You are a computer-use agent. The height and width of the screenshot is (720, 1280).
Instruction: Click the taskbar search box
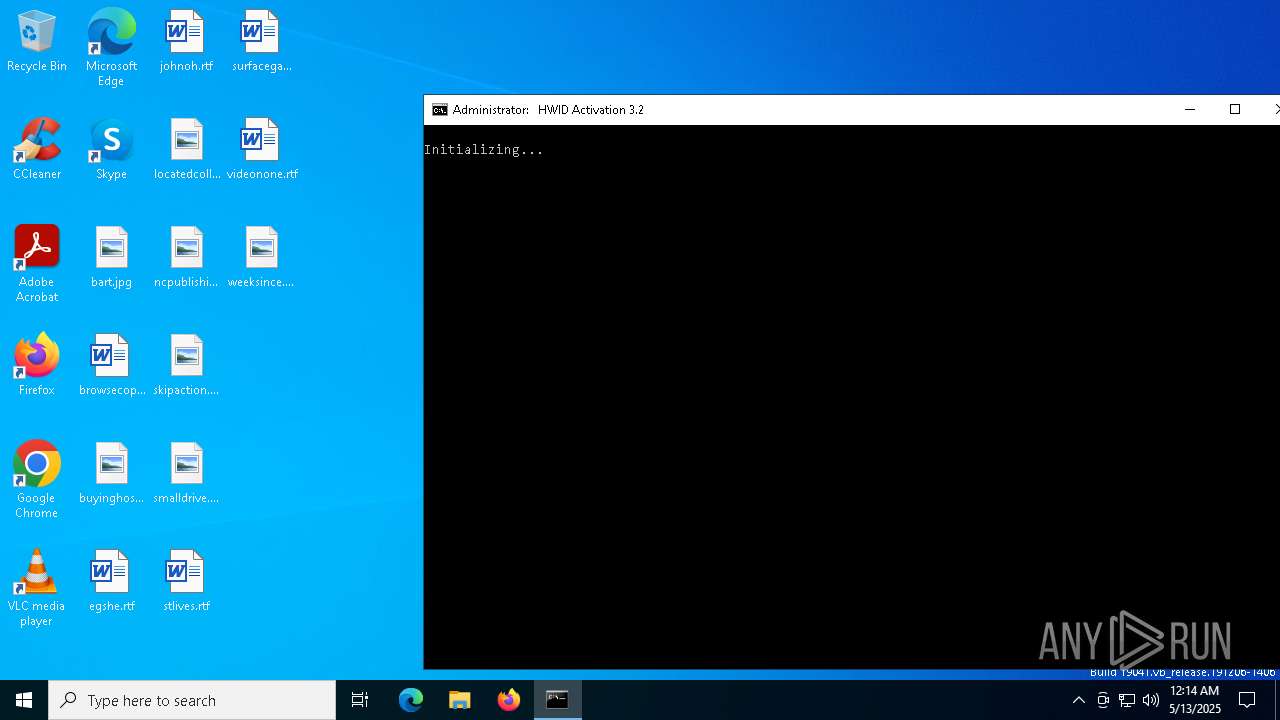point(192,700)
